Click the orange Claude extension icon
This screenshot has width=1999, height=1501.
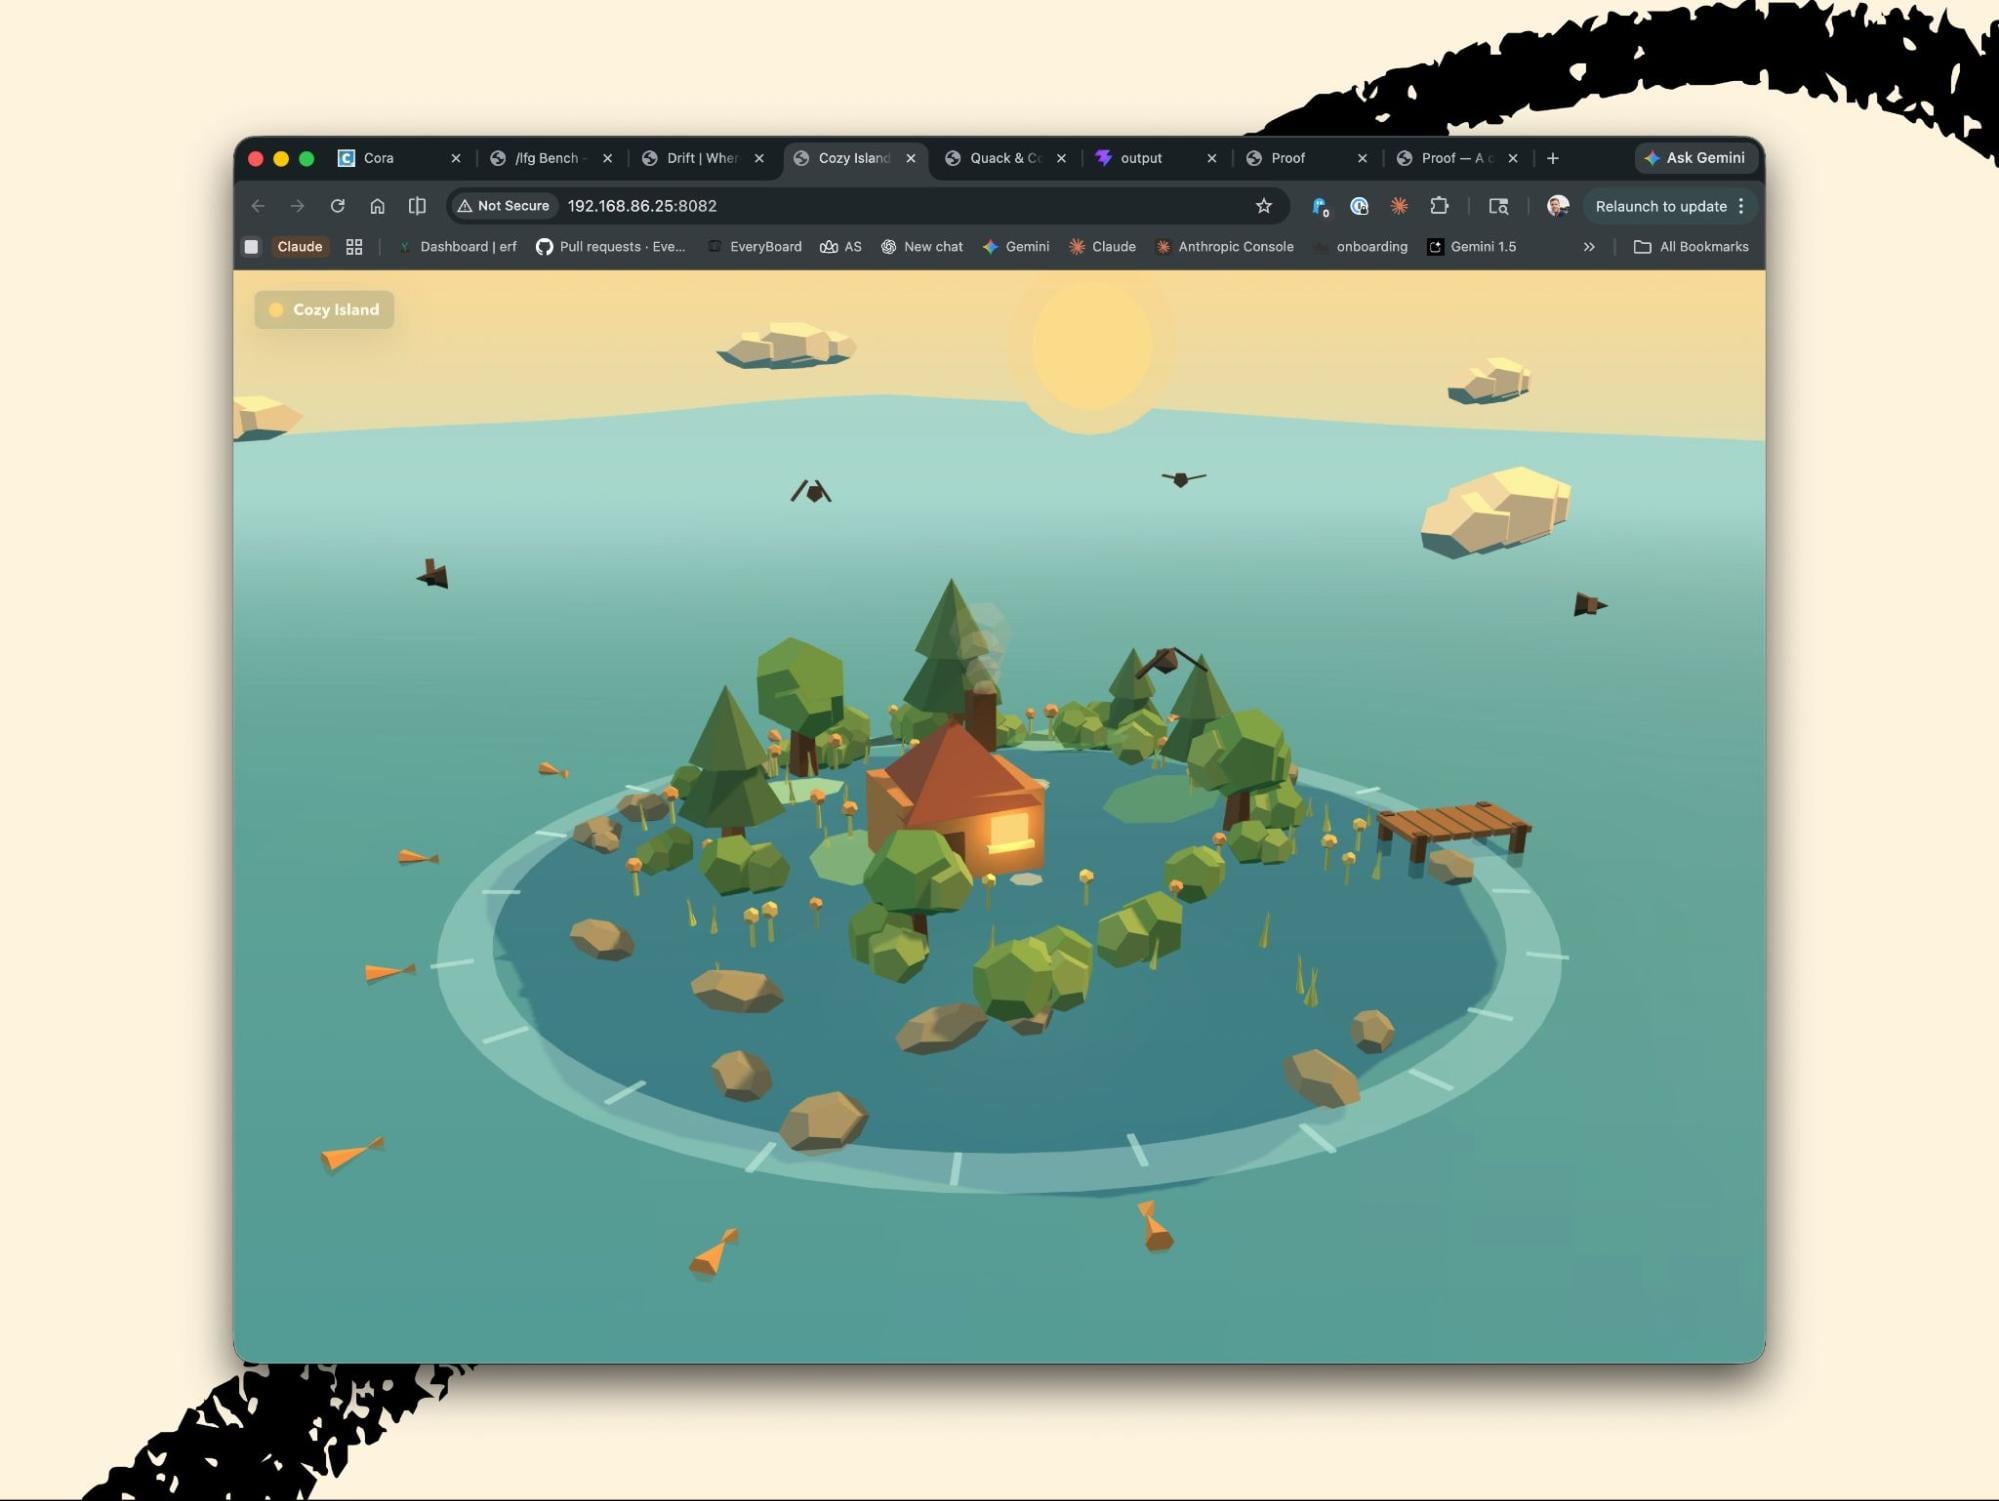(x=1399, y=206)
